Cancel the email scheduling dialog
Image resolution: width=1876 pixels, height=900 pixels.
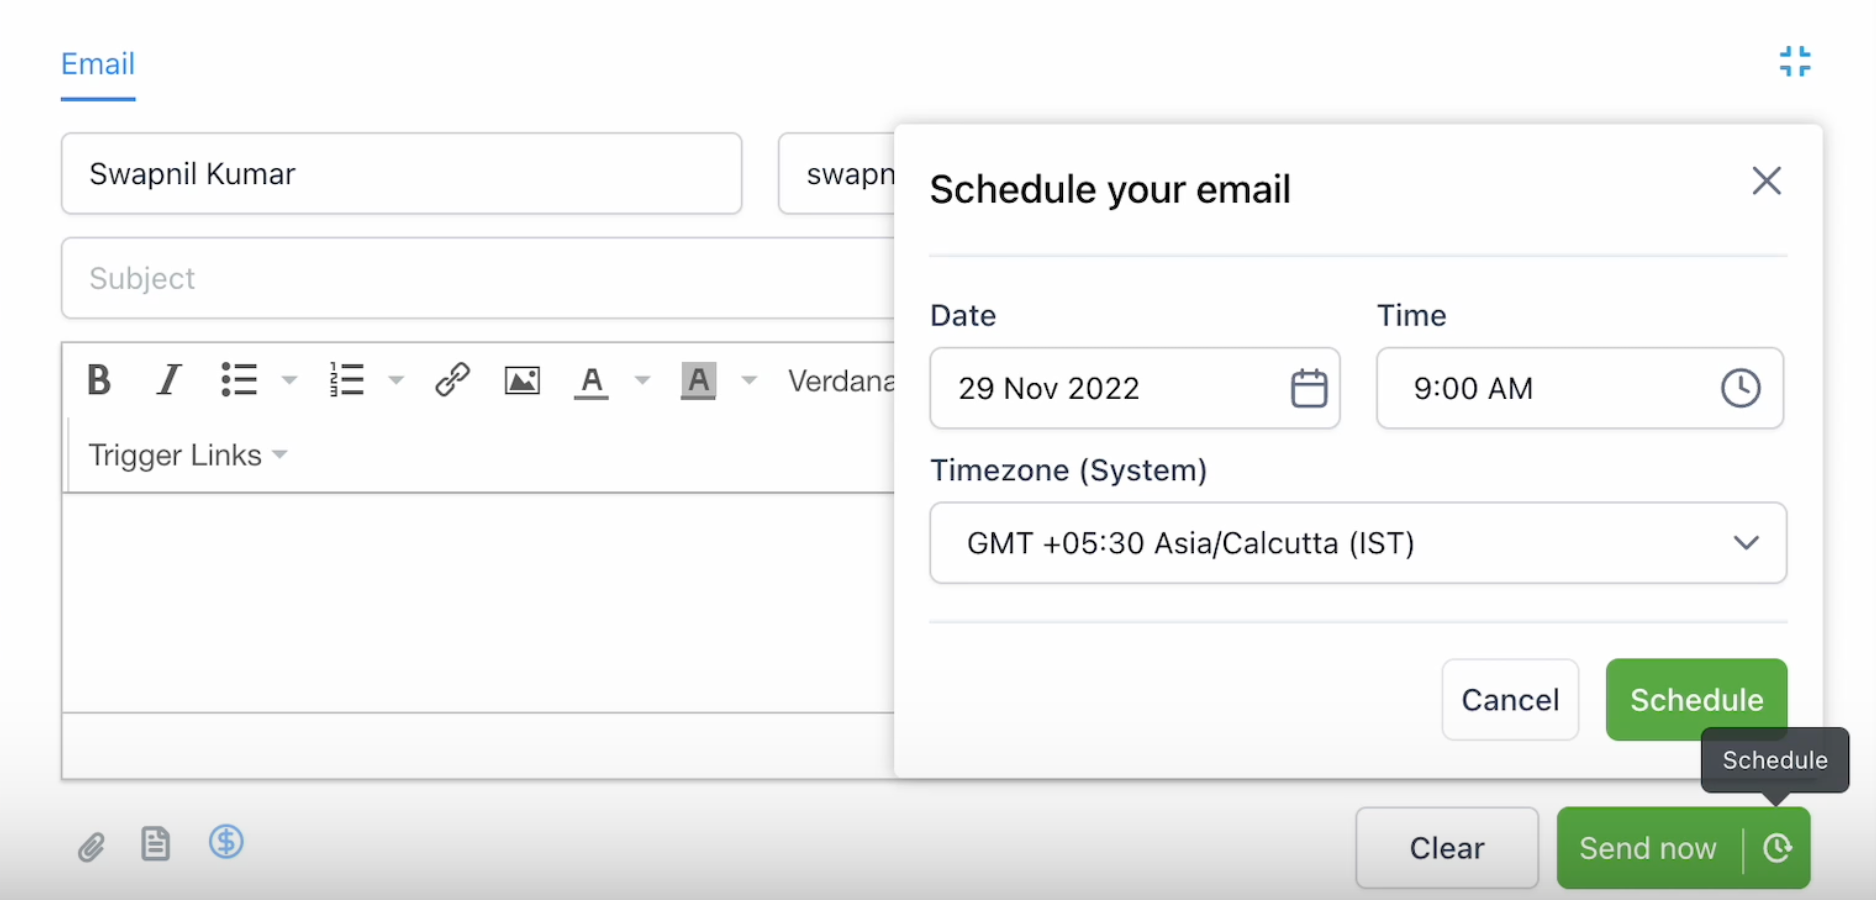tap(1510, 699)
